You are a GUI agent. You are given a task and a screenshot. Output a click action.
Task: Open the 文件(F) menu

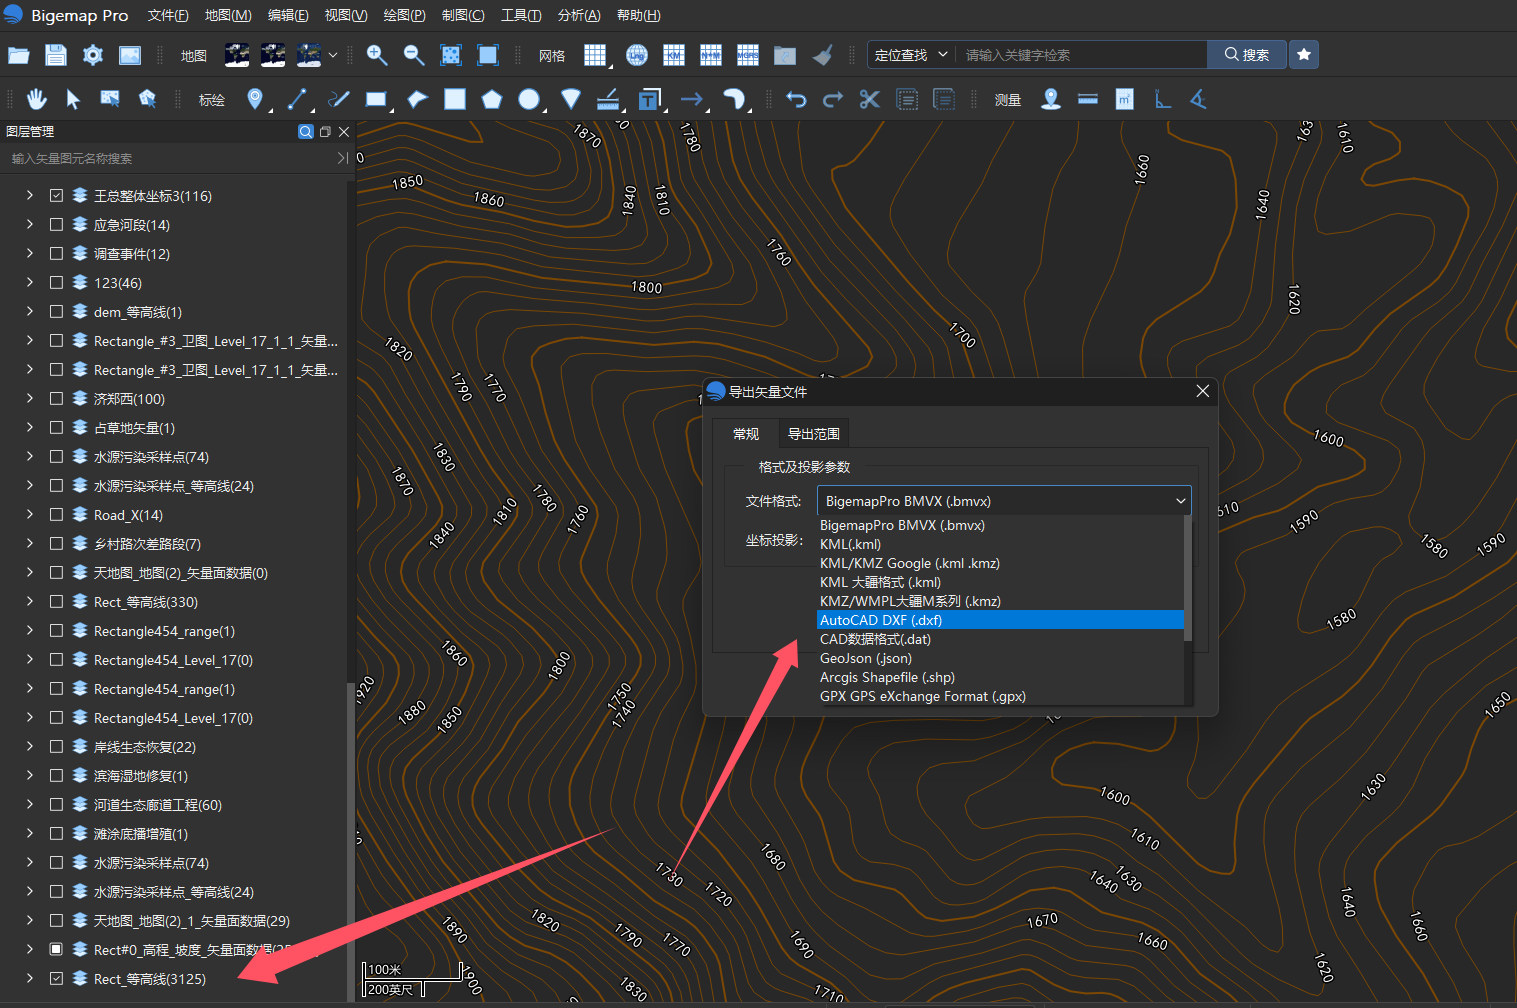[x=168, y=15]
